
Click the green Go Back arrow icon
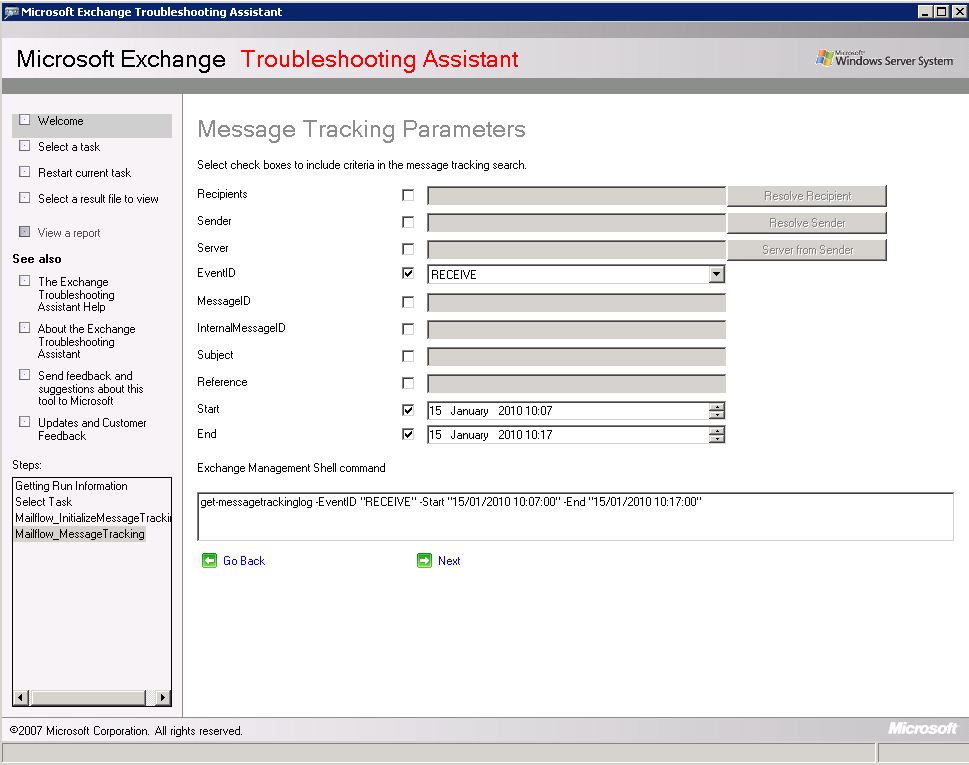(209, 560)
